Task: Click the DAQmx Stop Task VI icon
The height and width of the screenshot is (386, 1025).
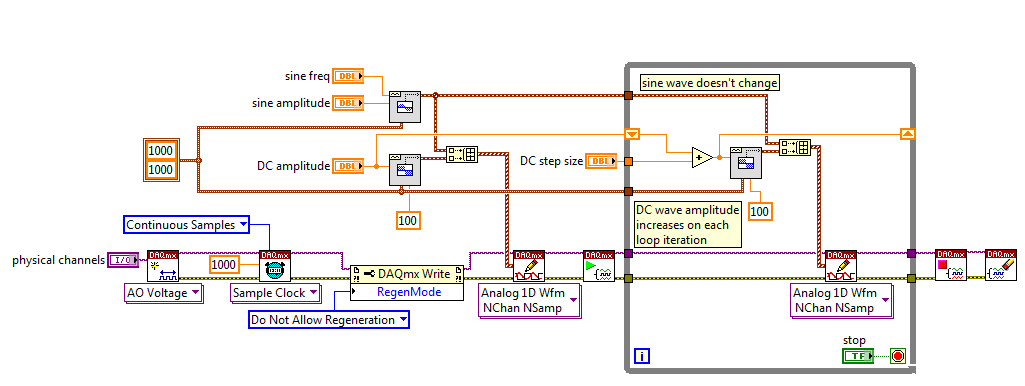Action: point(951,265)
